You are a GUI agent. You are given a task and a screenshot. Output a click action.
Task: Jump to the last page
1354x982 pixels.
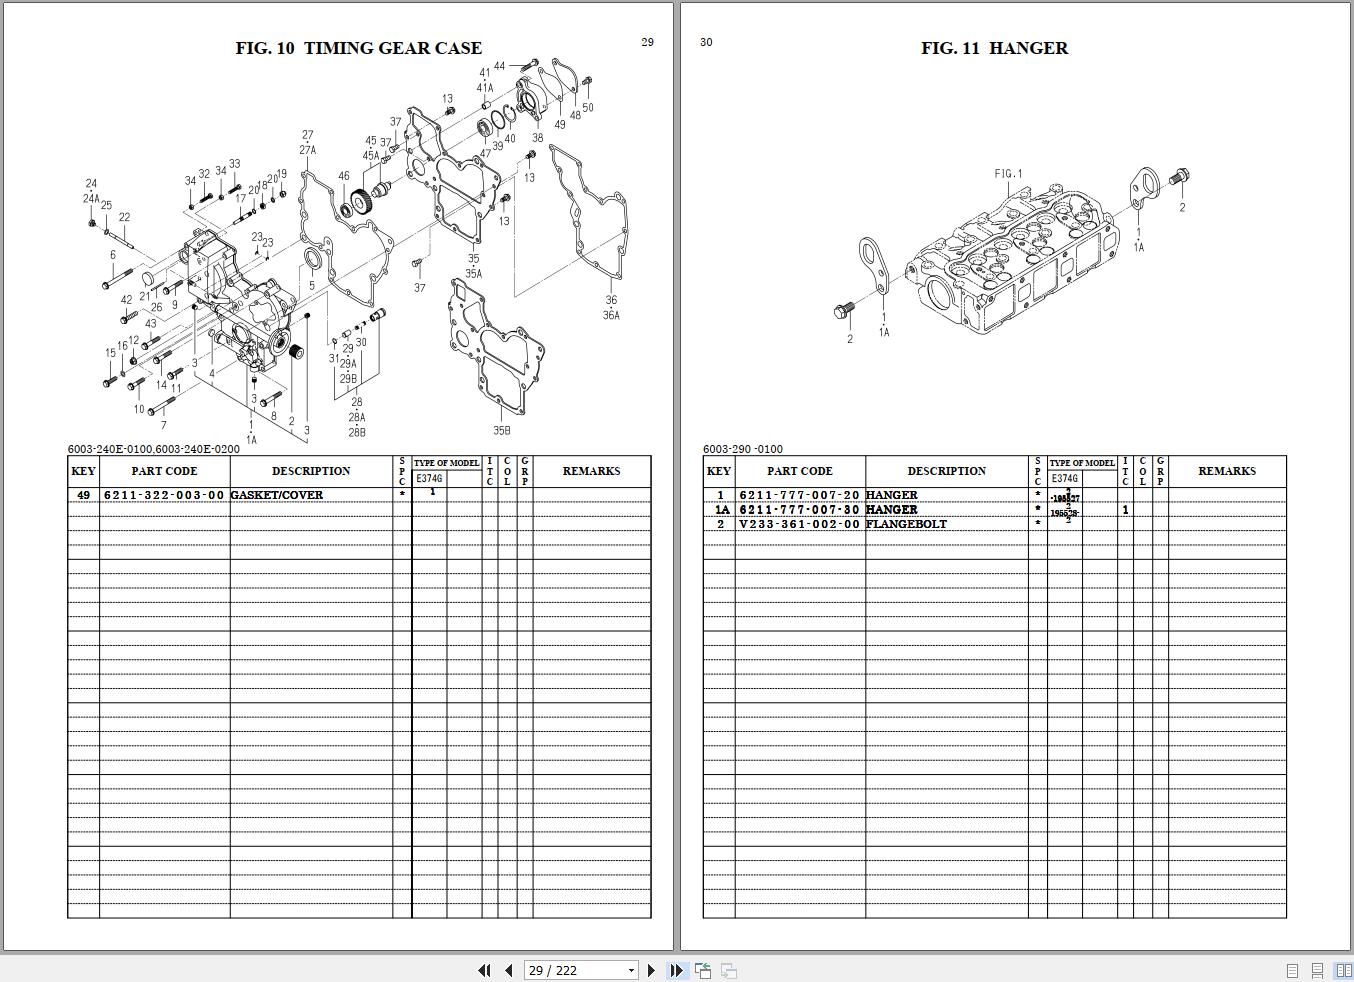click(x=676, y=970)
